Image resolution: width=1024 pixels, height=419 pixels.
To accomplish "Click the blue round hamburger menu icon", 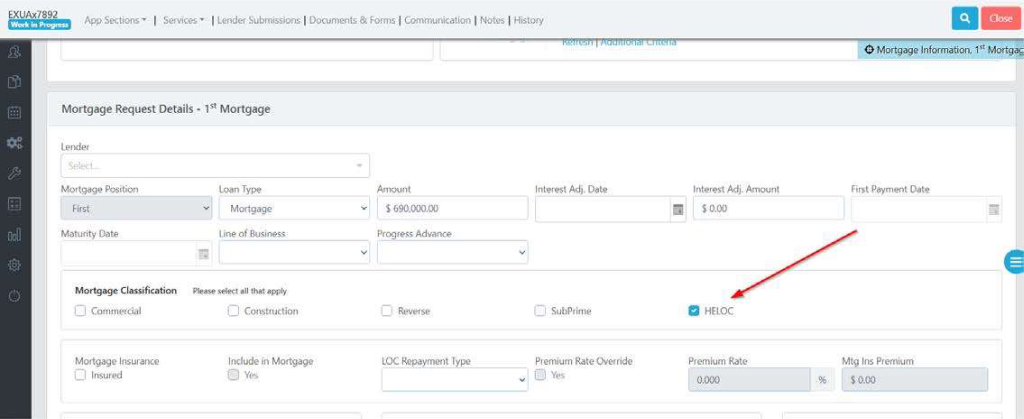I will [1014, 262].
